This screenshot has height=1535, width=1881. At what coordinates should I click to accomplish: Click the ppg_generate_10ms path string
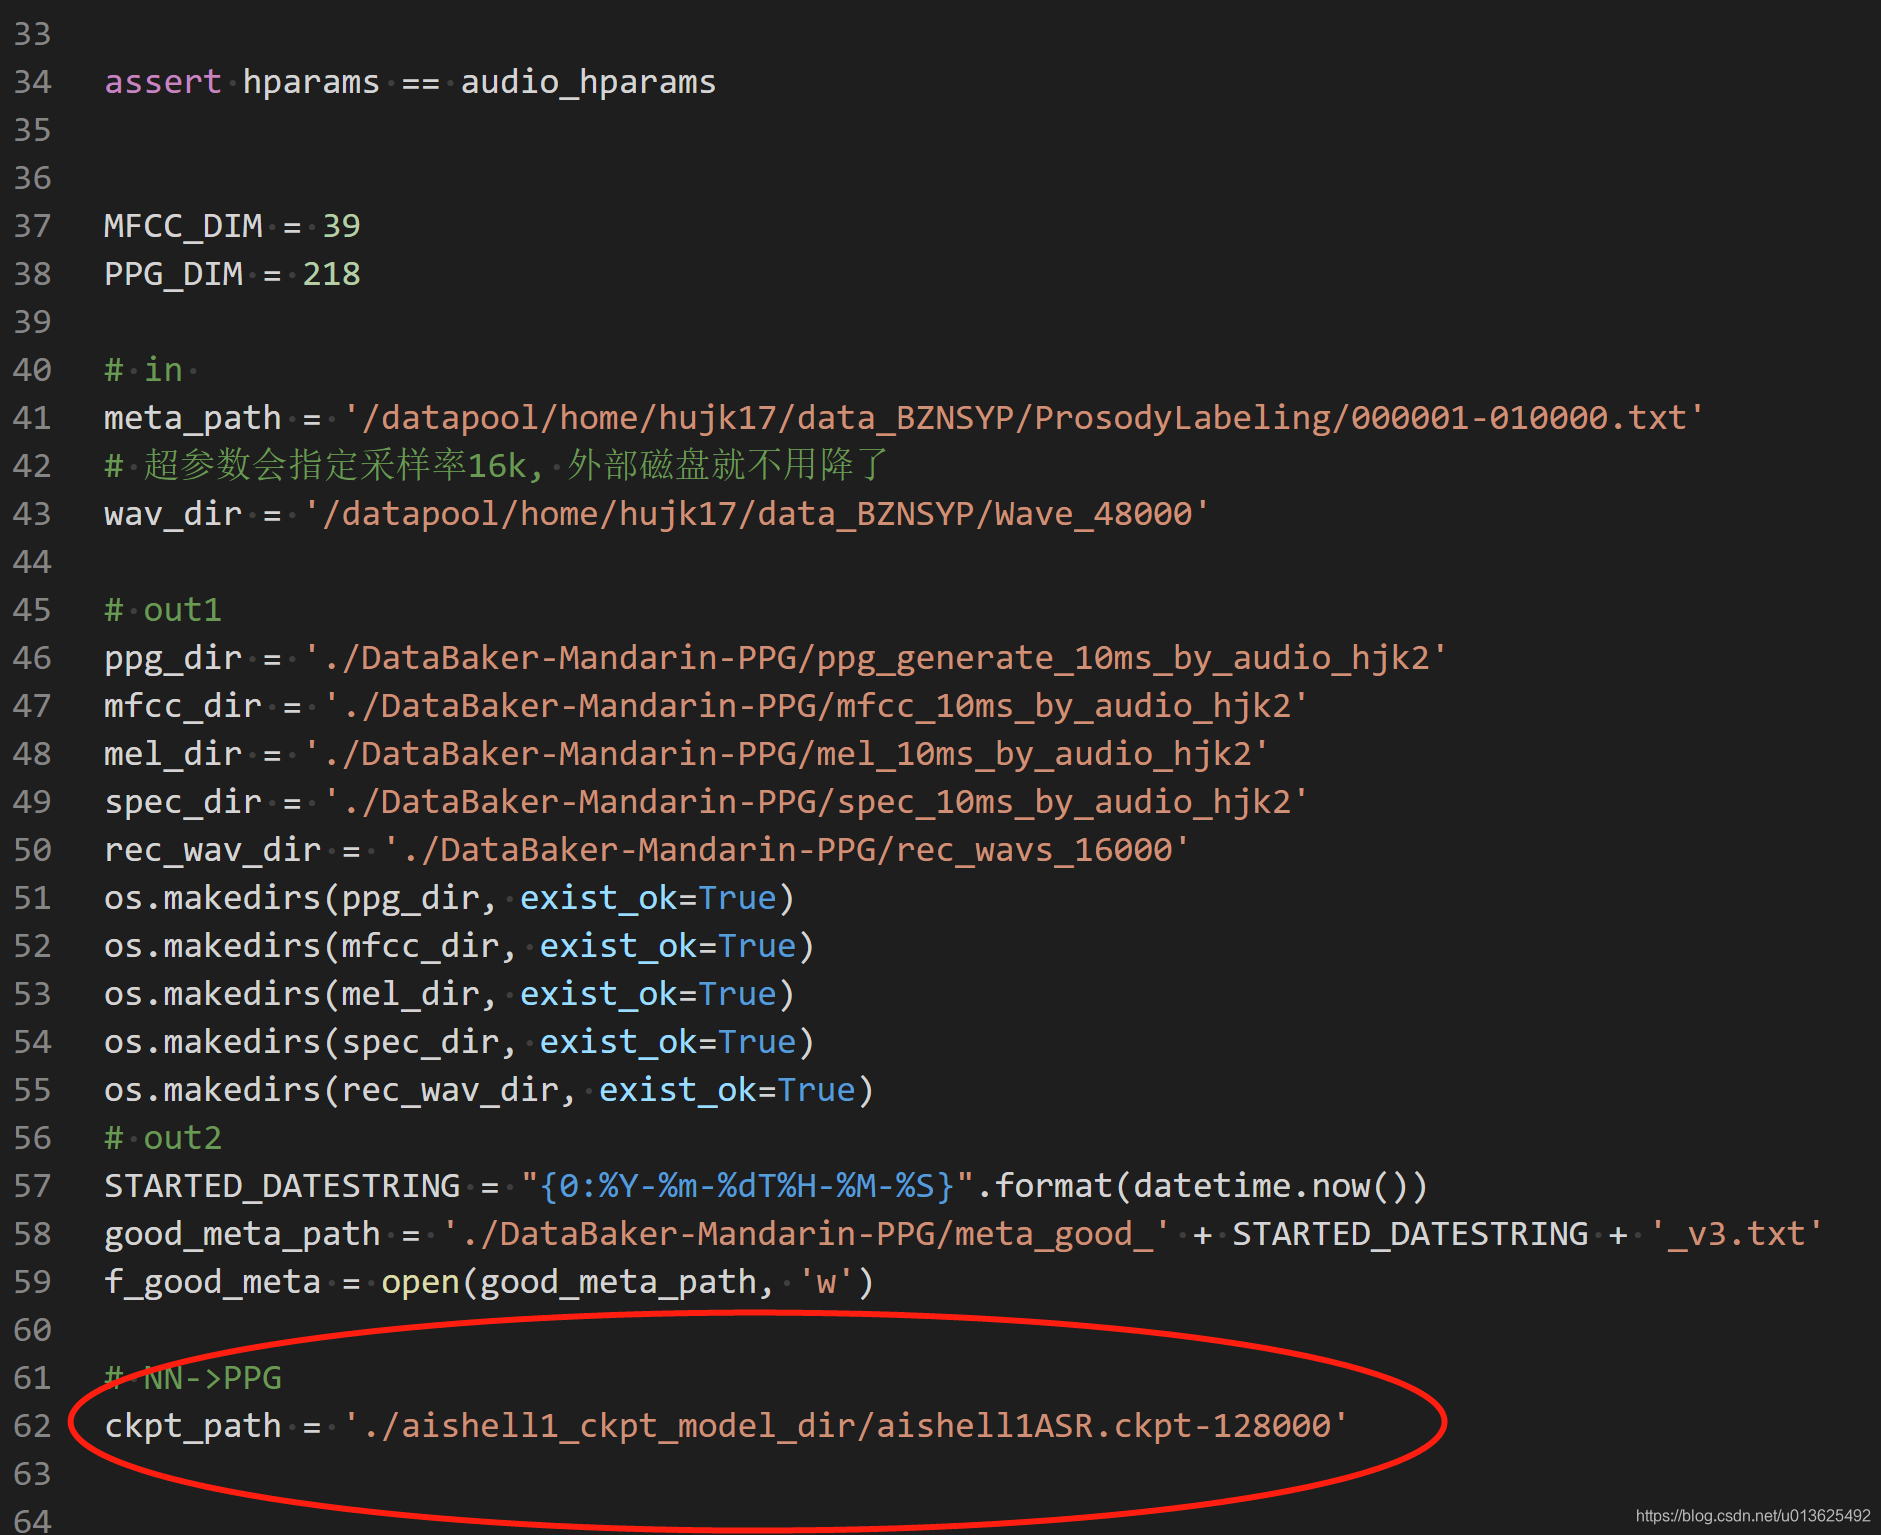pyautogui.click(x=876, y=658)
